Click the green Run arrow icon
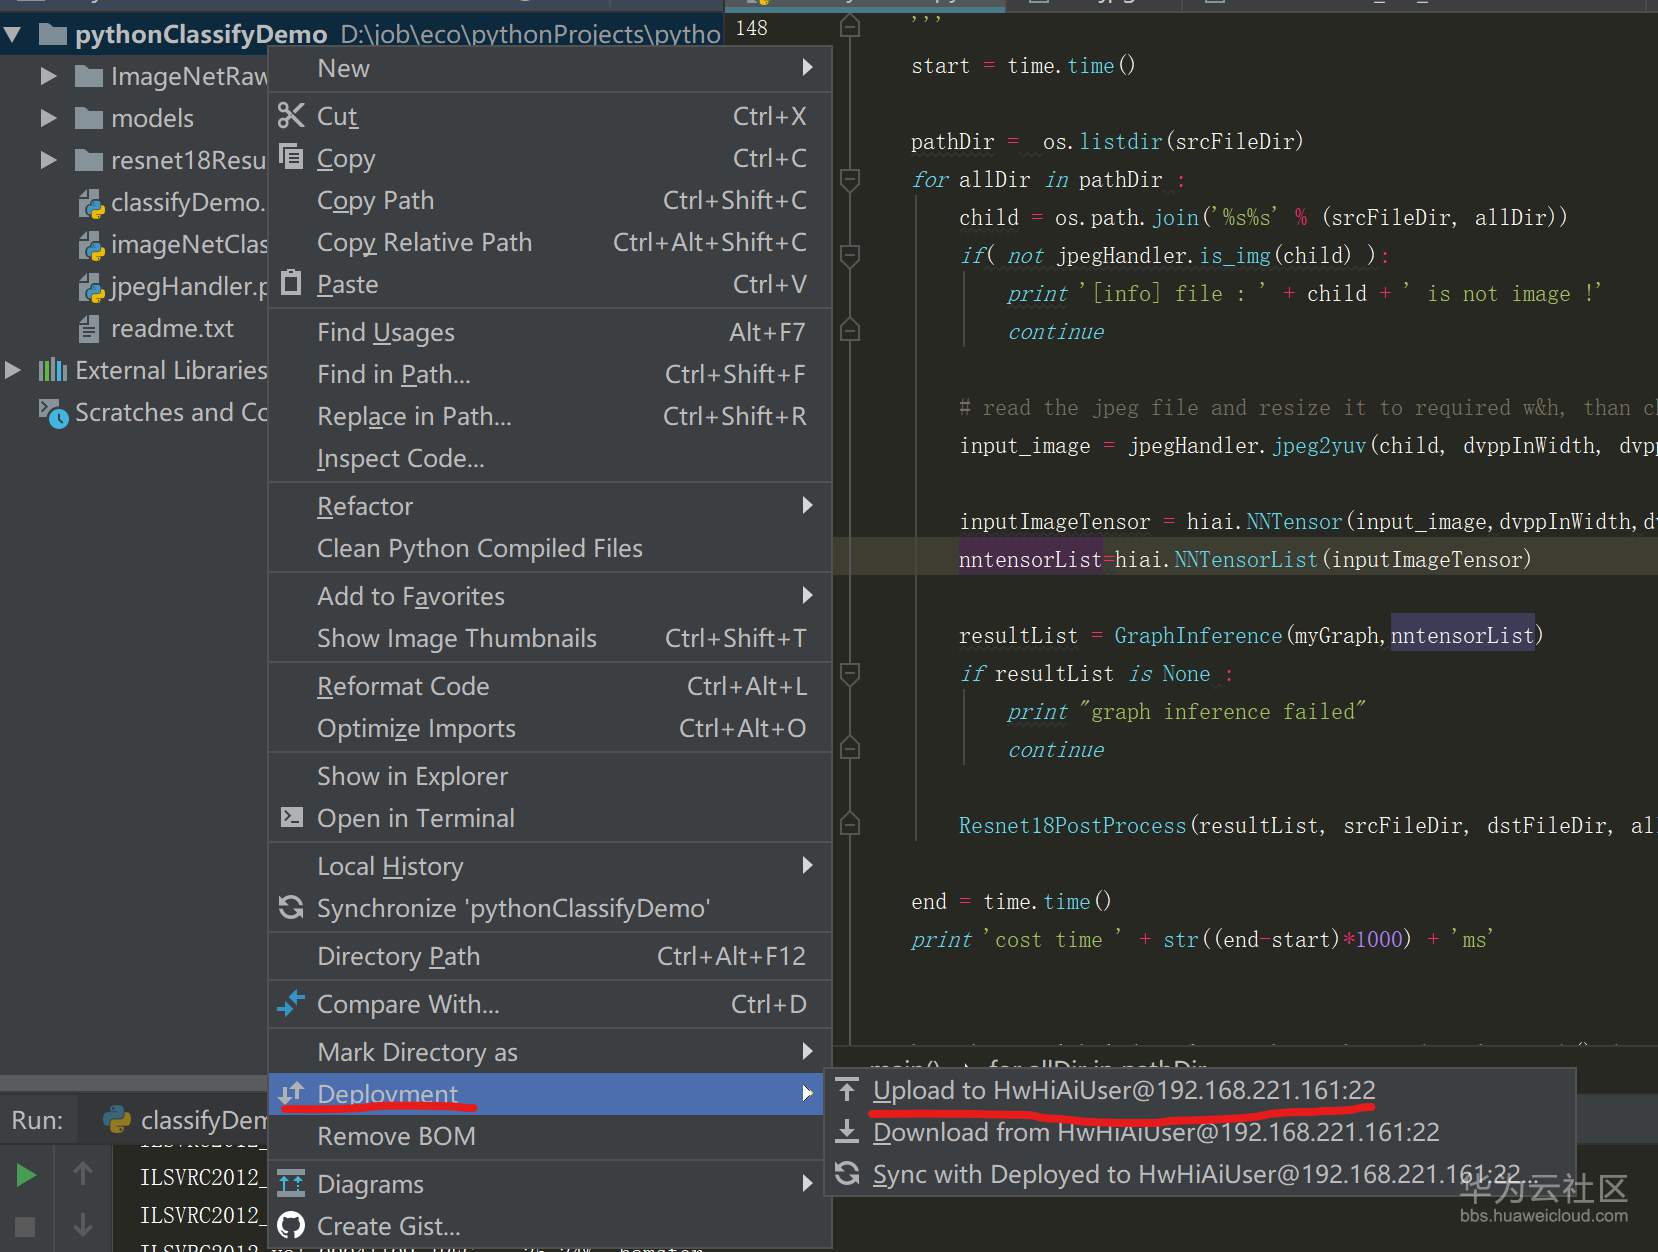Image resolution: width=1658 pixels, height=1252 pixels. point(26,1175)
